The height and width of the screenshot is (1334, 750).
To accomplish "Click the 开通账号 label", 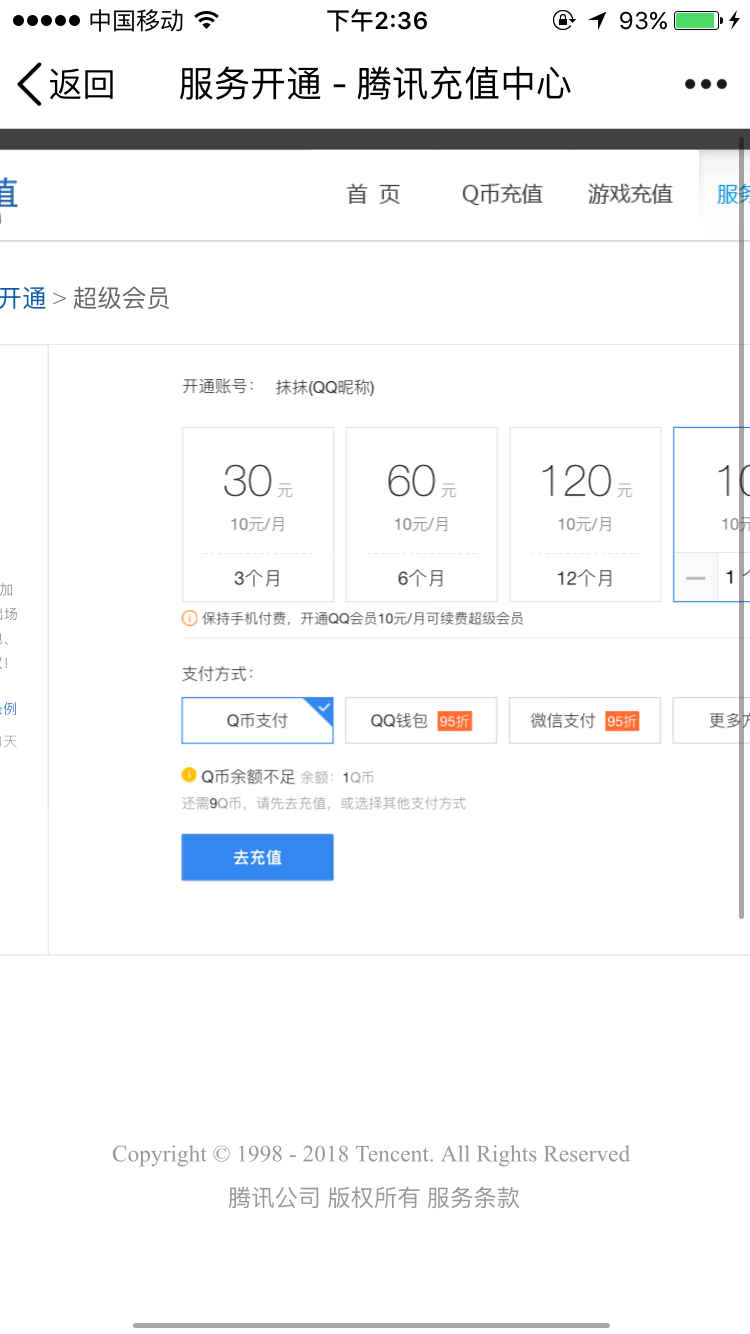I will click(218, 386).
